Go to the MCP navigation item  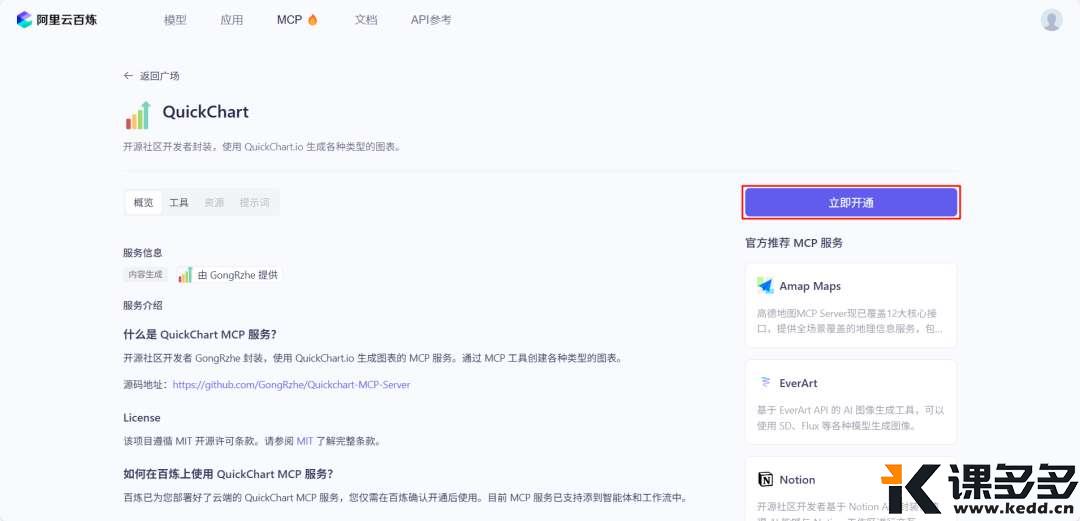289,20
